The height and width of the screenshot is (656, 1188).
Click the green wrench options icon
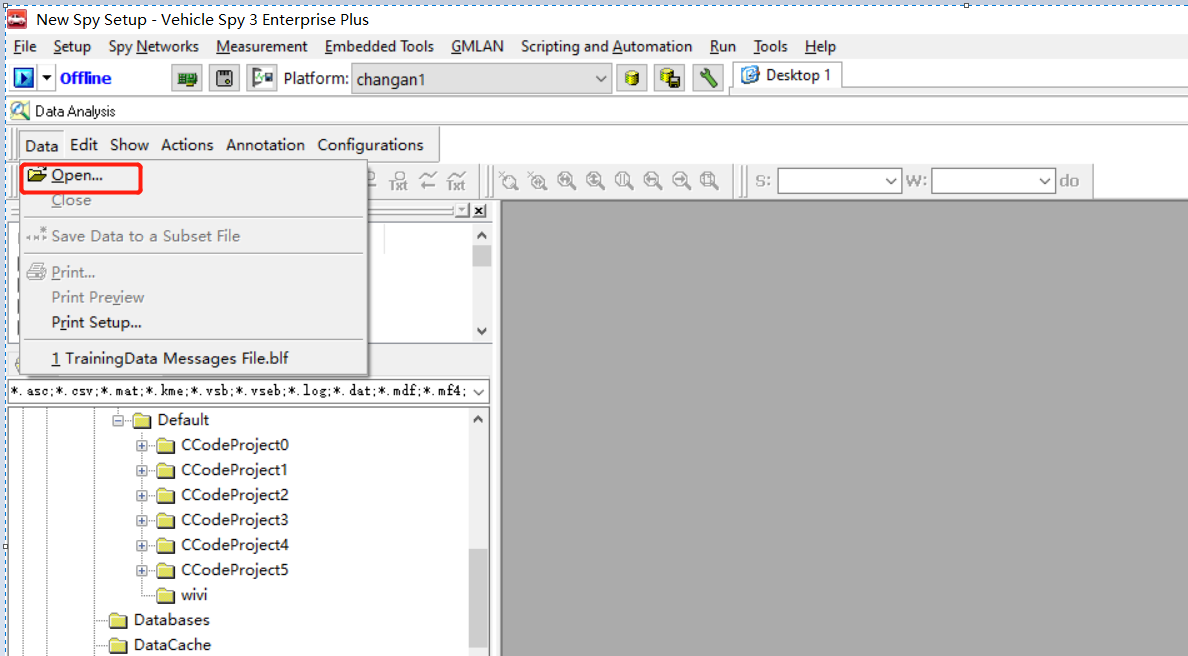tap(708, 78)
